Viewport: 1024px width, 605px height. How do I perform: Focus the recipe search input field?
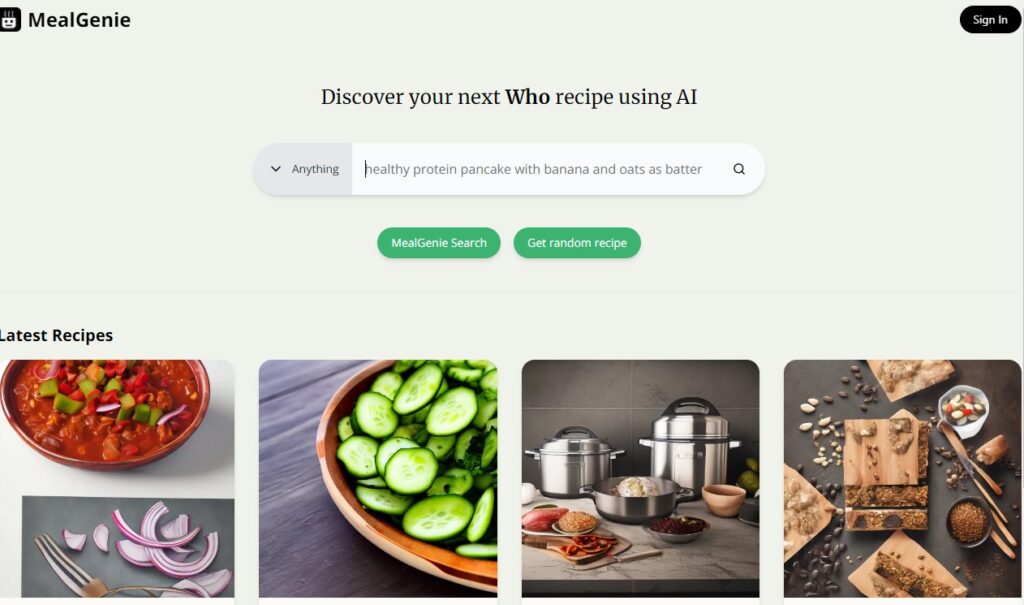click(542, 169)
